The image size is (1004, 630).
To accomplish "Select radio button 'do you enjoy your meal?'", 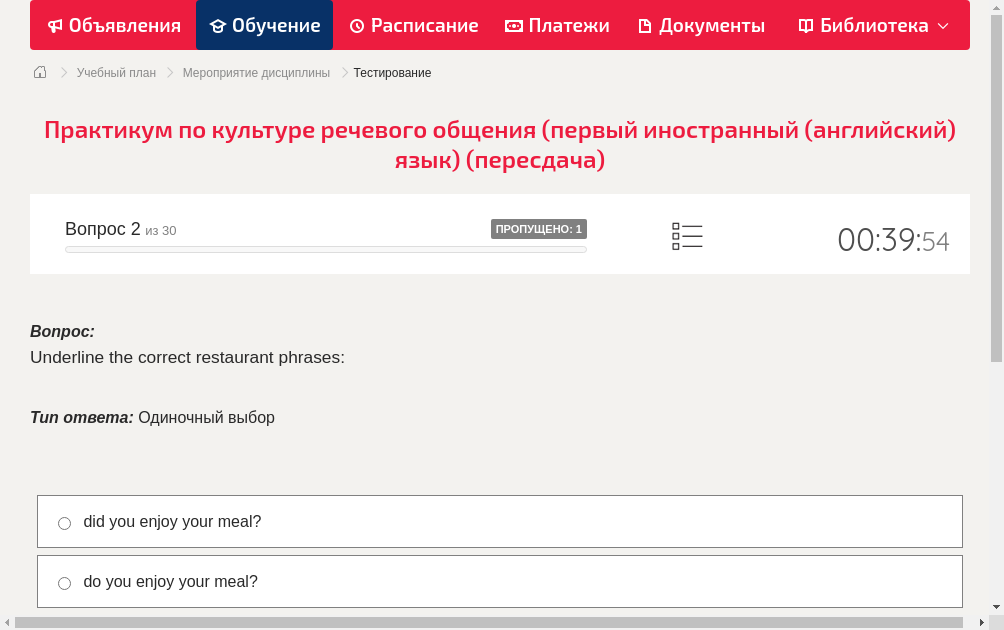I will (65, 583).
